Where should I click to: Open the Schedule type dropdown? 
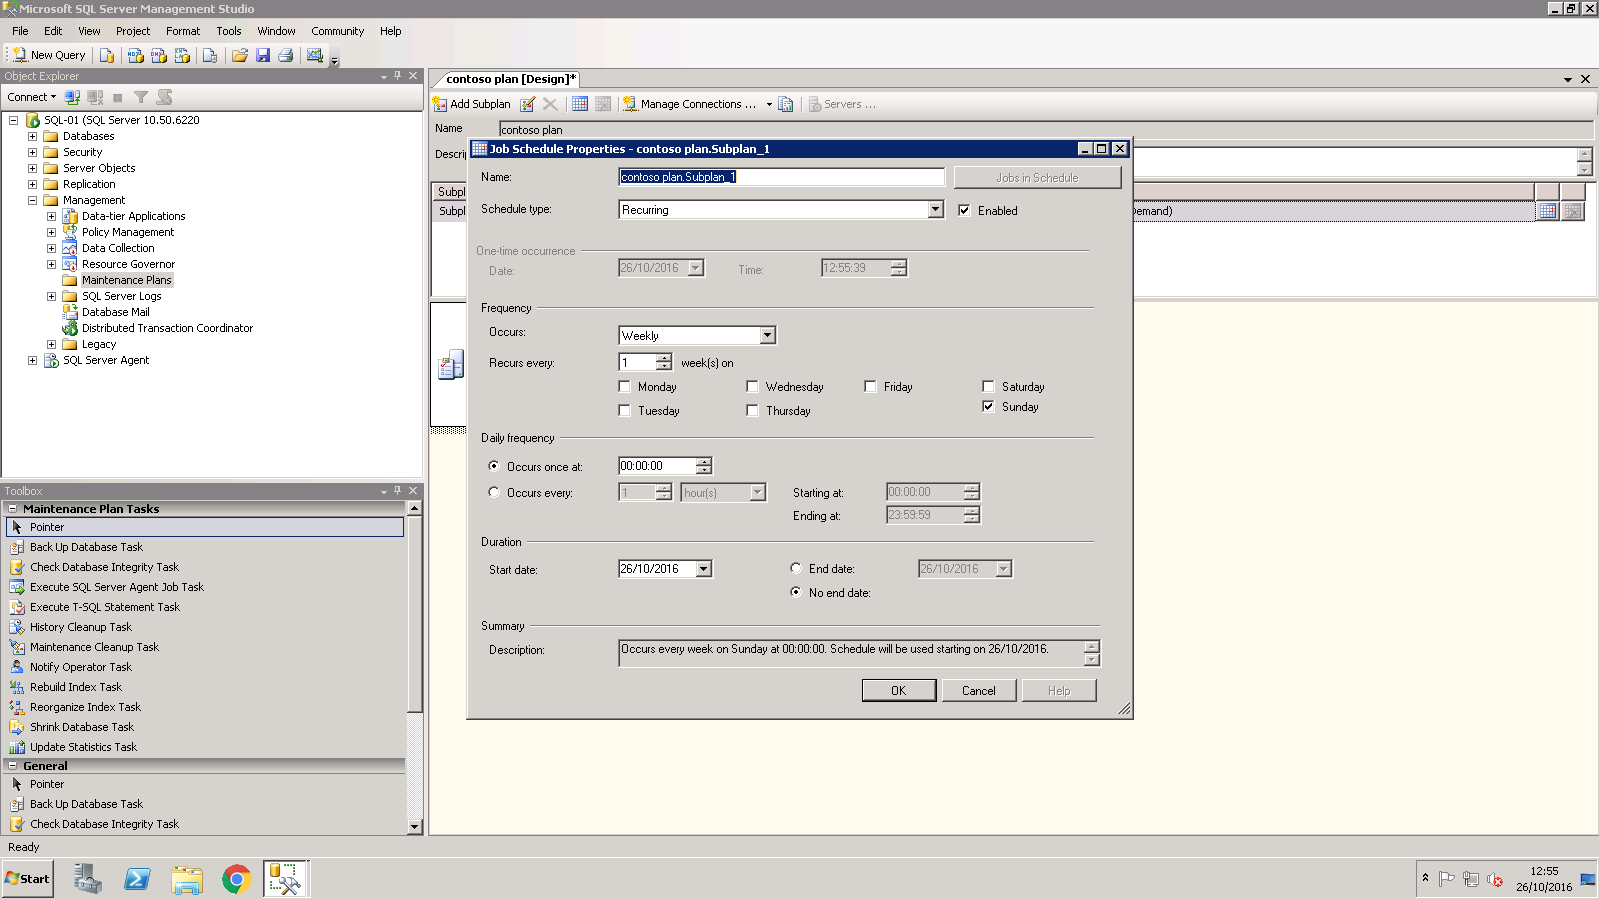[935, 209]
